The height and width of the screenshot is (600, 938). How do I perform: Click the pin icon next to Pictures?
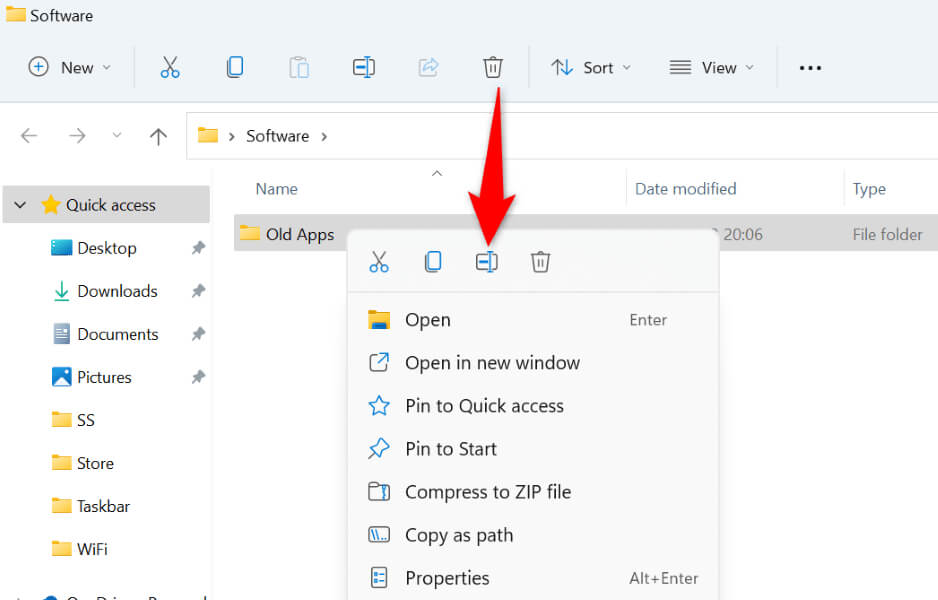(198, 377)
